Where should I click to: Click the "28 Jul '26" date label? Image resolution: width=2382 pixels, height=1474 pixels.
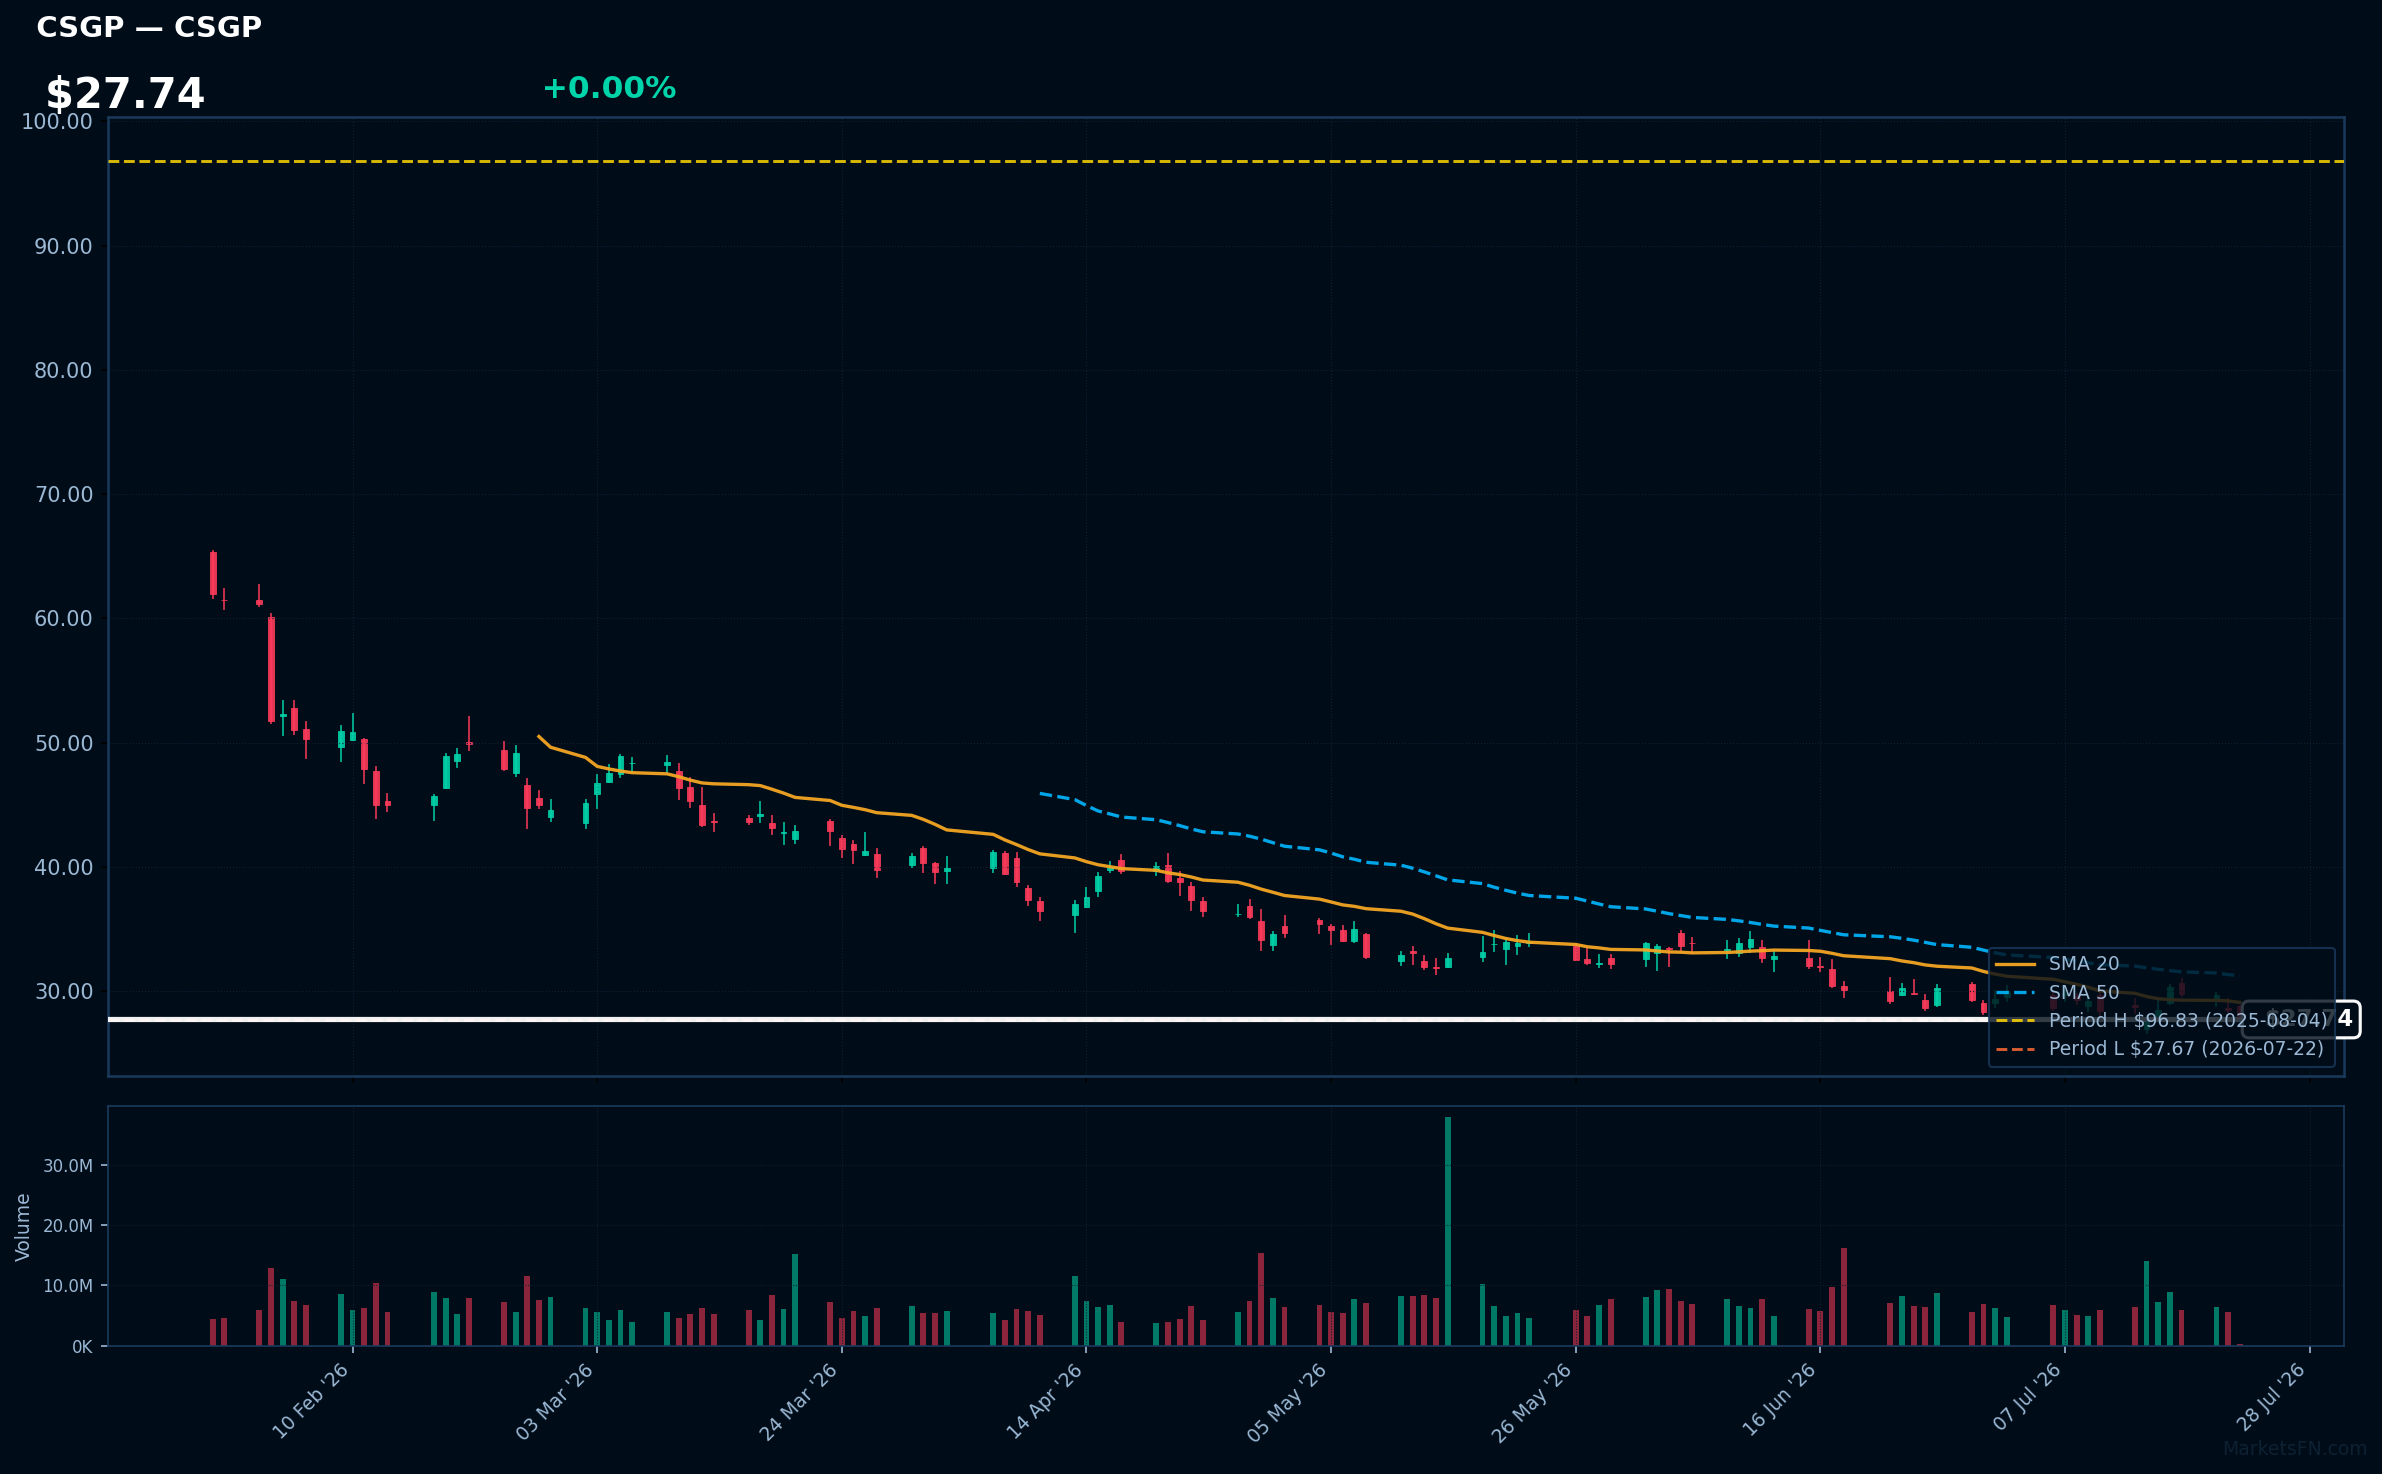(x=2271, y=1397)
